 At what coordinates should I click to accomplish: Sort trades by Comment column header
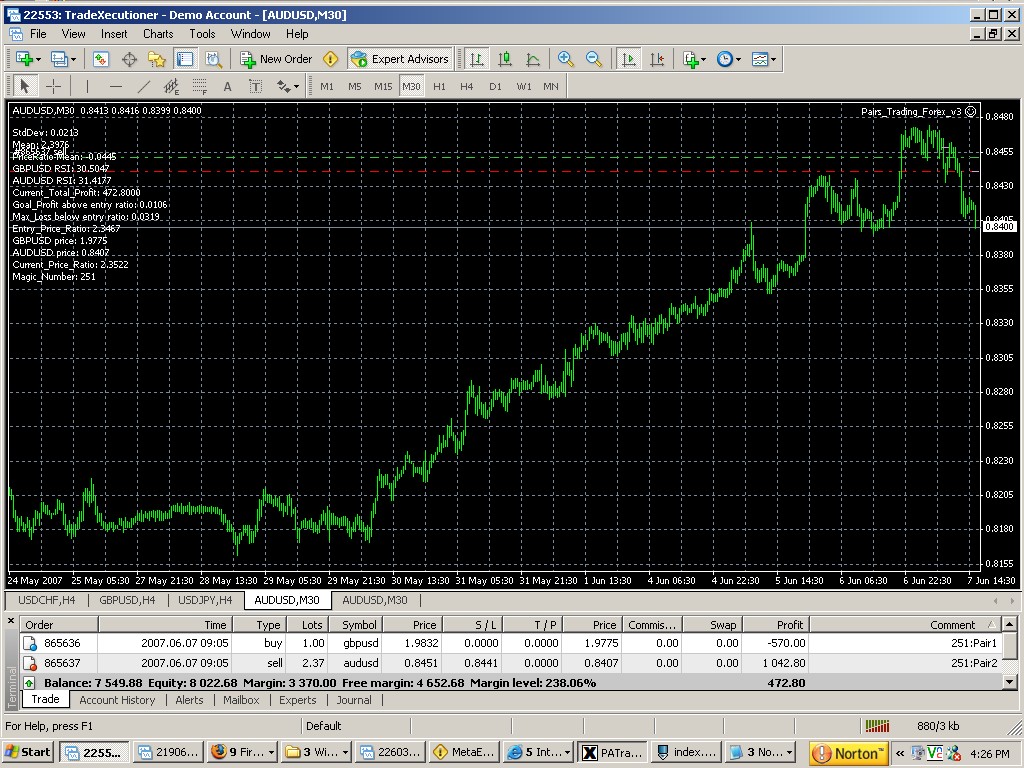click(x=904, y=625)
